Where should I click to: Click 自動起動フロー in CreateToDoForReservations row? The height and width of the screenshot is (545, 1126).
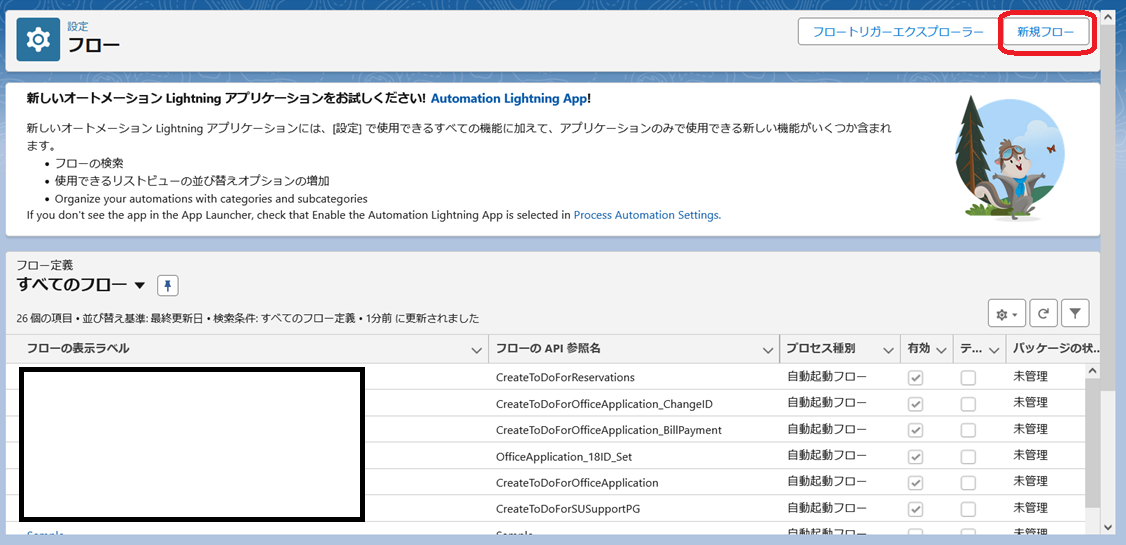click(827, 376)
